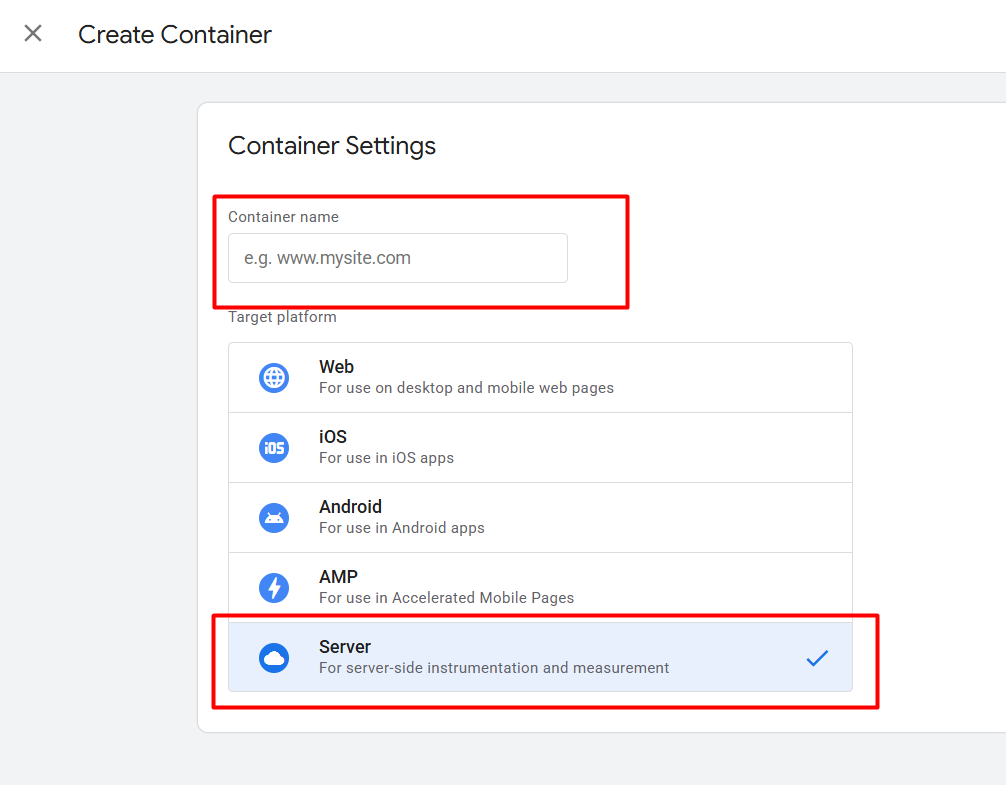Choose Android as target platform
Viewport: 1006px width, 785px height.
coord(350,507)
